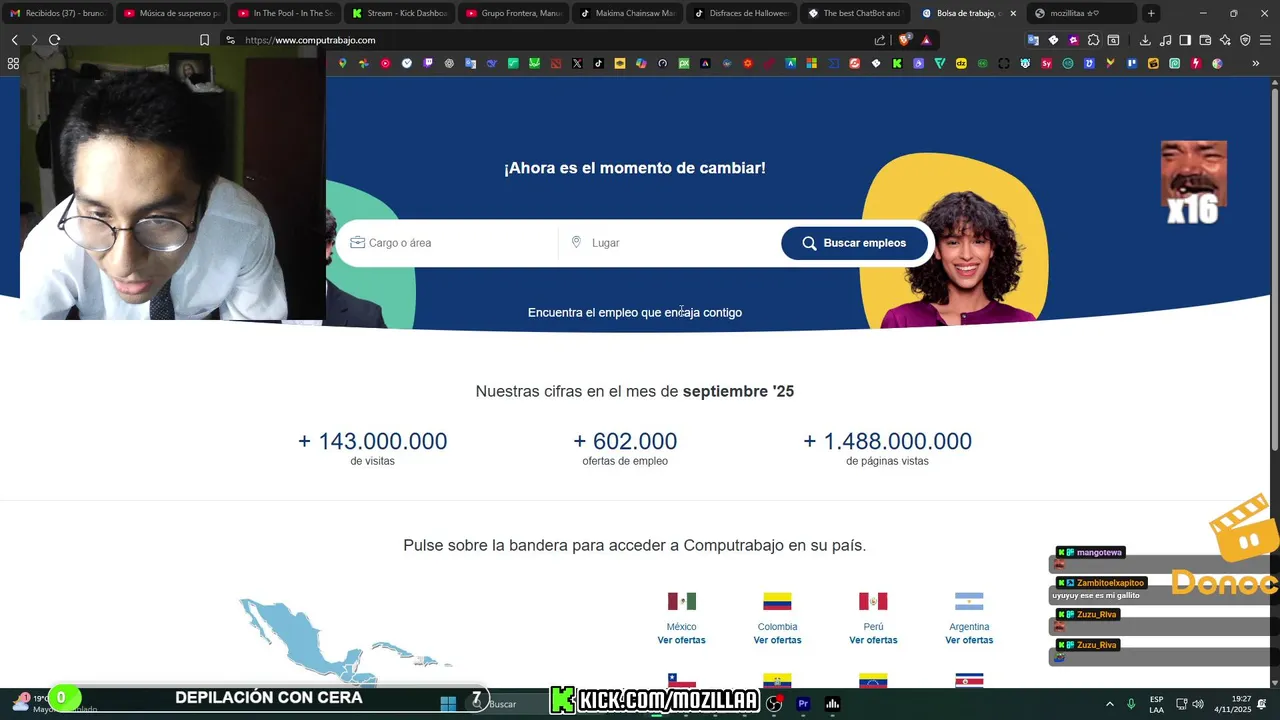Open Perú Ver ofertas link
This screenshot has height=720, width=1280.
[x=873, y=640]
